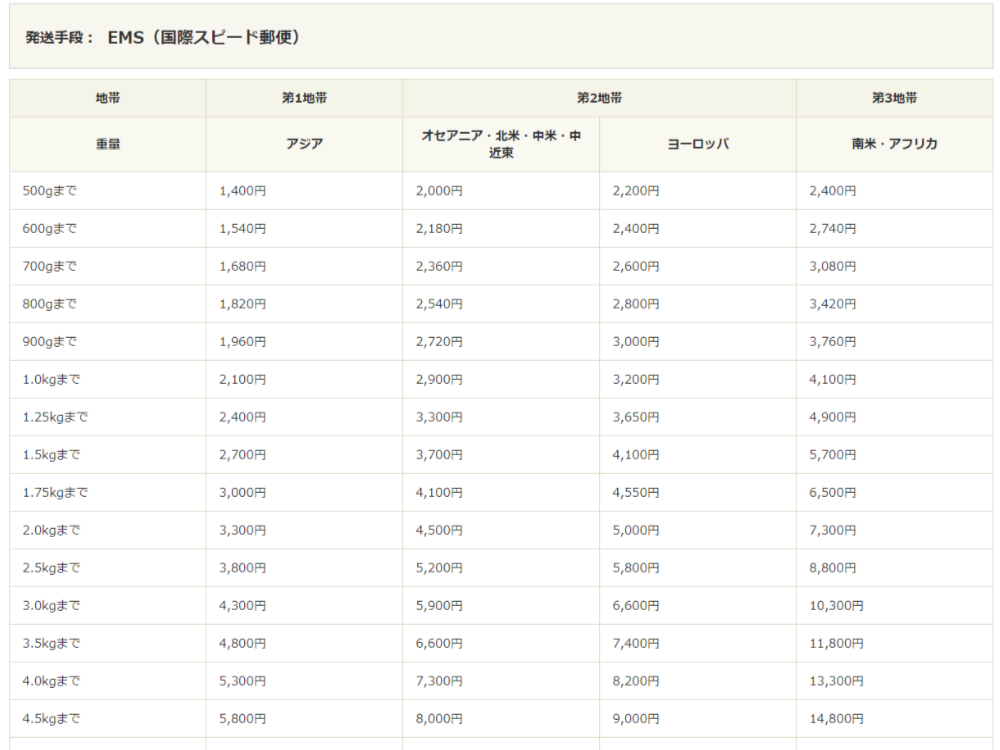The image size is (1000, 750).
Task: Select the 700gまで weight row label
Action: point(50,266)
